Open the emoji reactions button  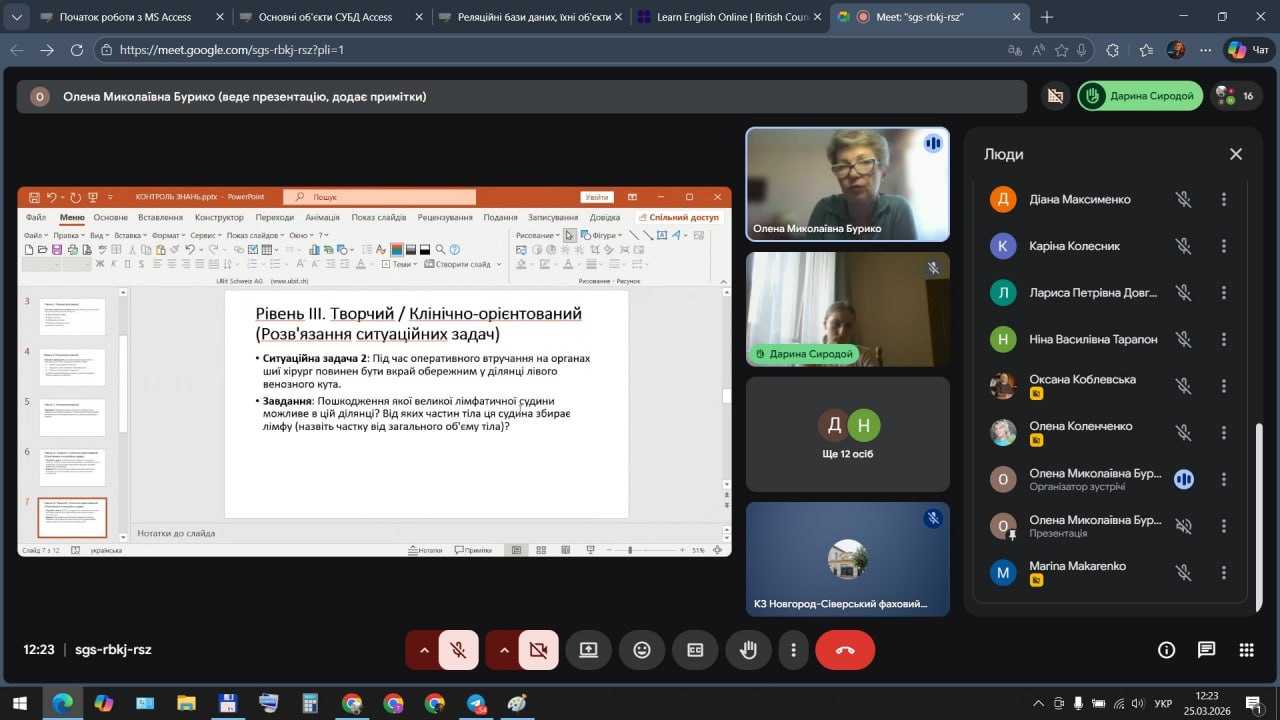pos(642,650)
